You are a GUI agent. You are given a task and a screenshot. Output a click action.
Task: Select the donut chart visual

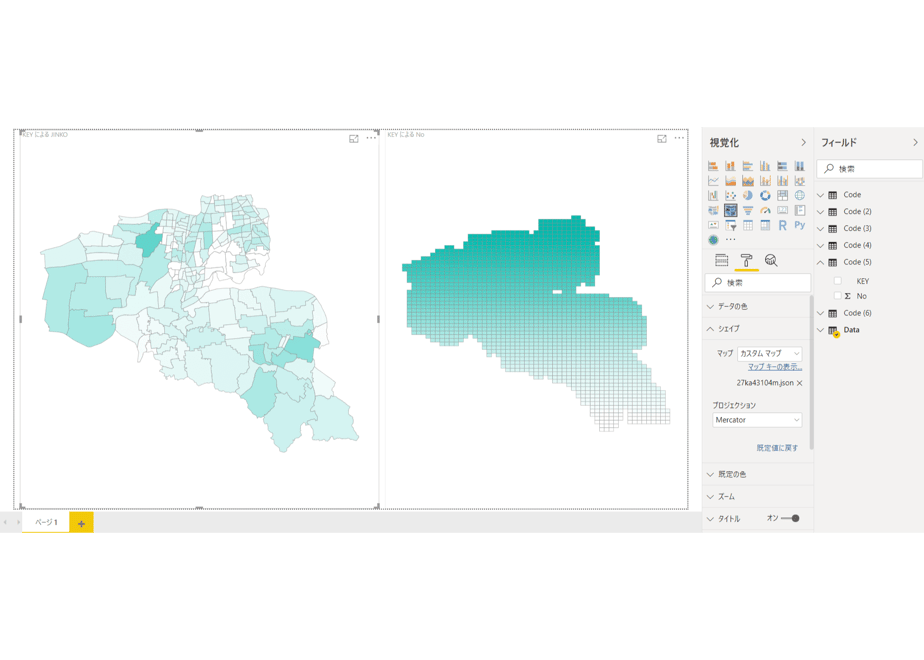tap(765, 195)
